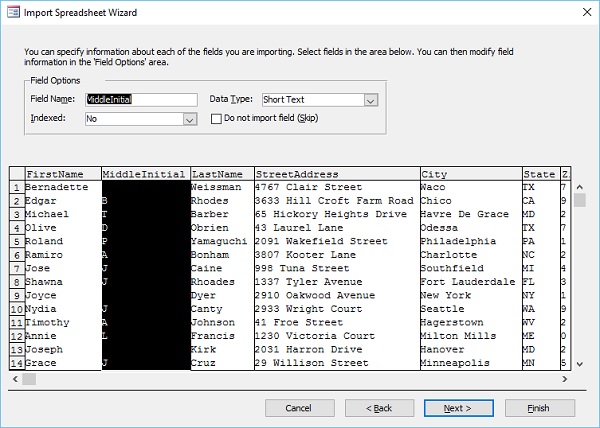Click Finish to complete import

point(539,408)
